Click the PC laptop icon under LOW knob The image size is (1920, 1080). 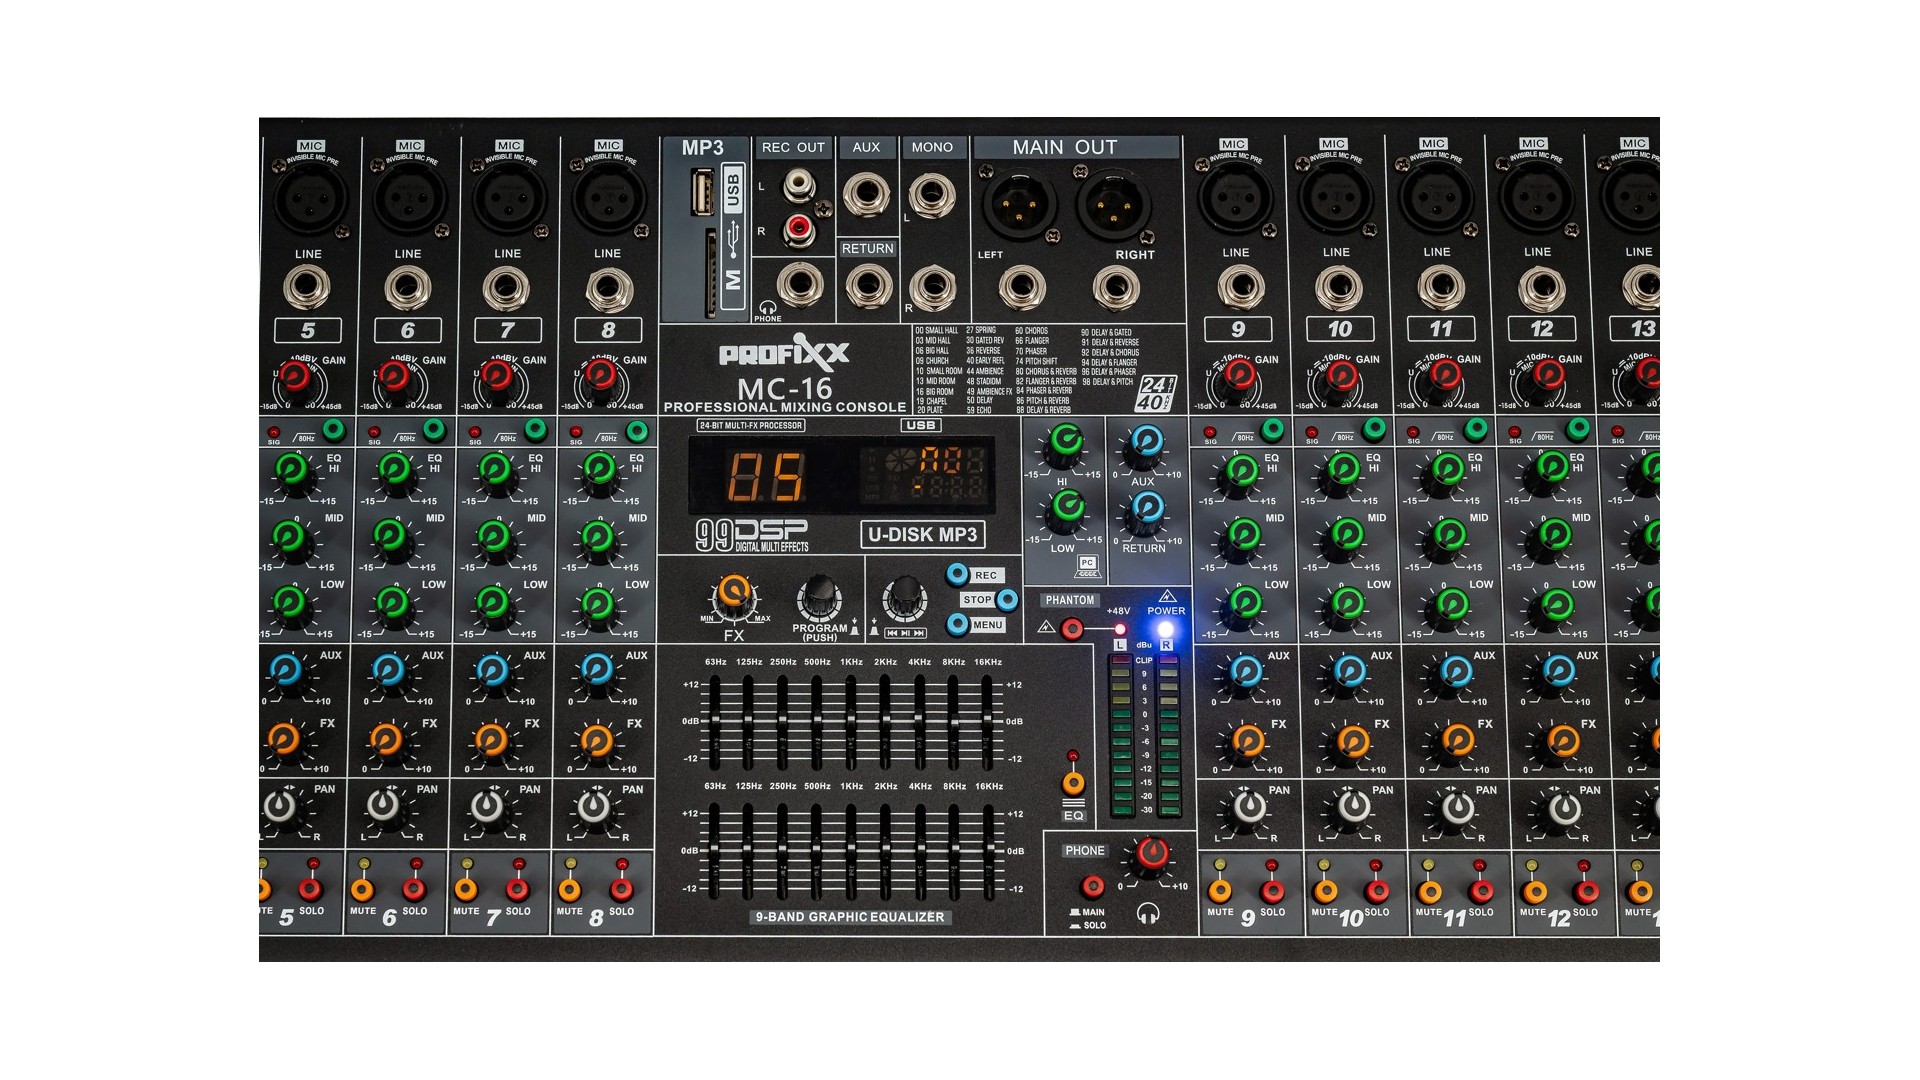tap(1087, 567)
